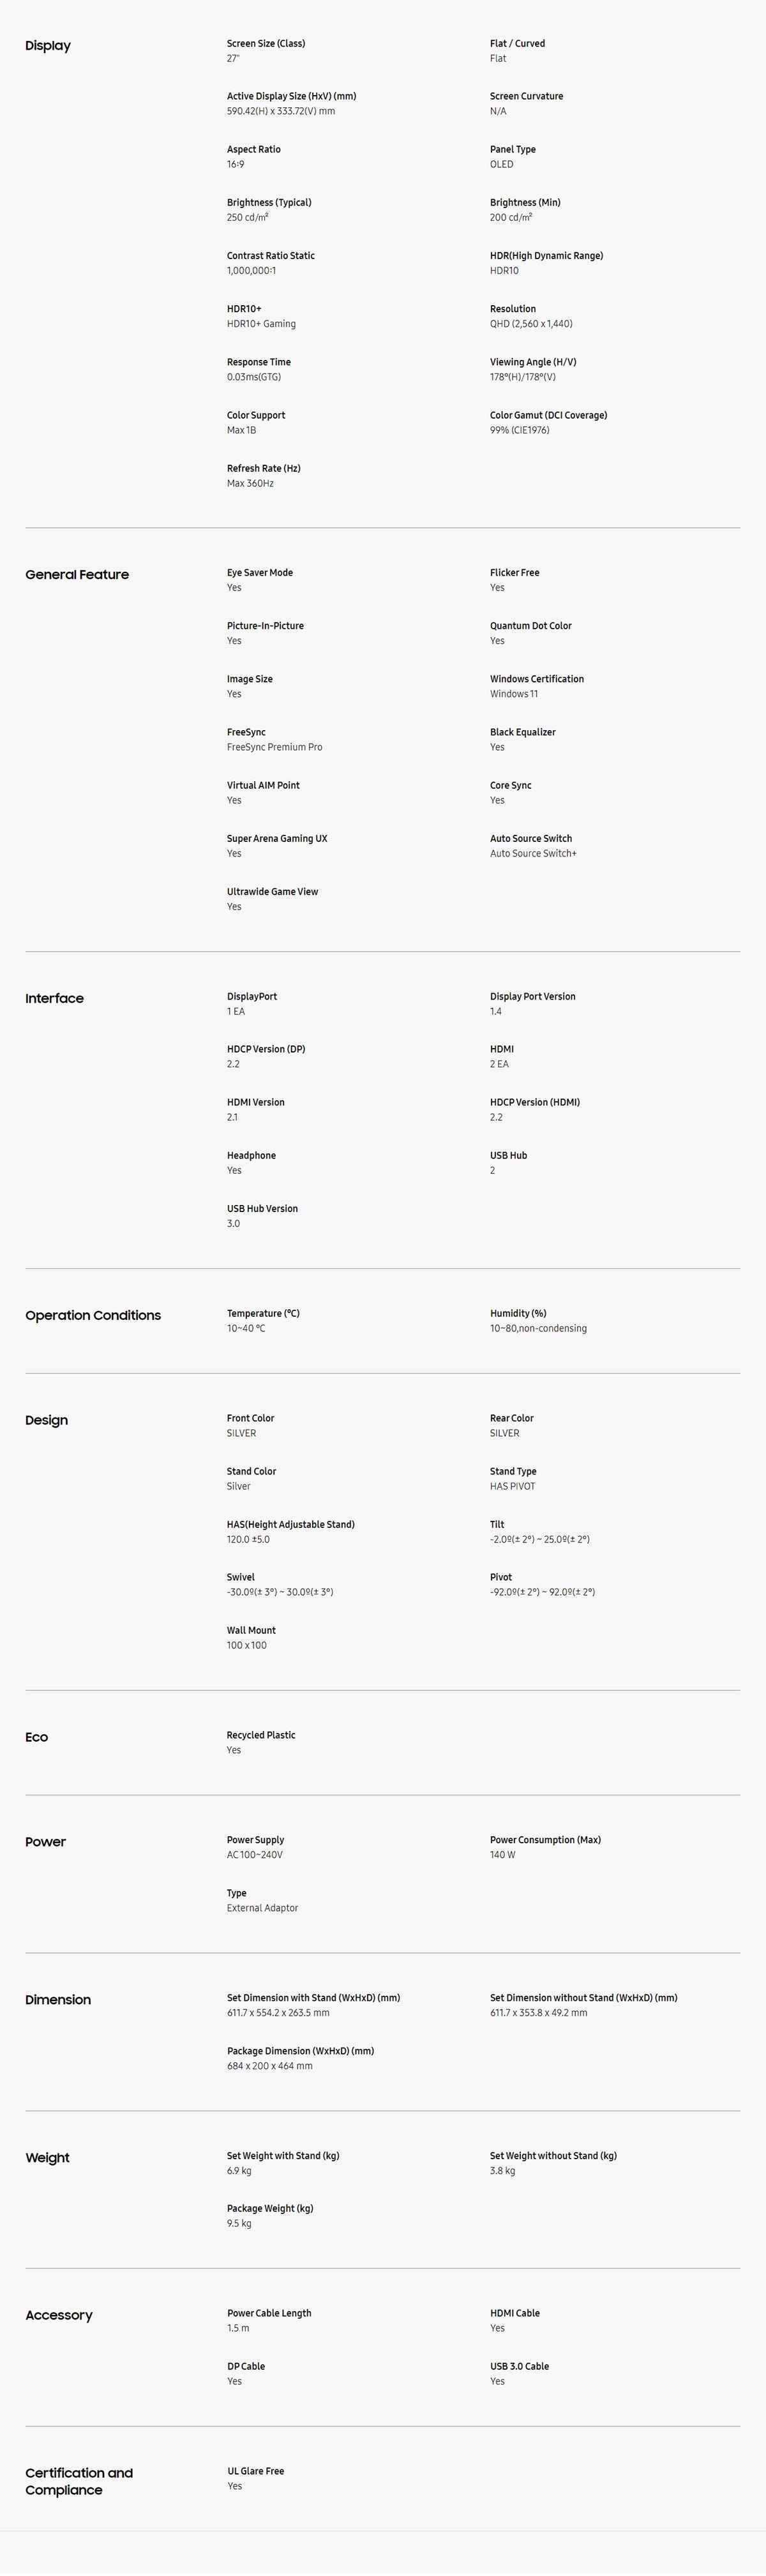Click the Panel Type OLED value

click(x=501, y=165)
